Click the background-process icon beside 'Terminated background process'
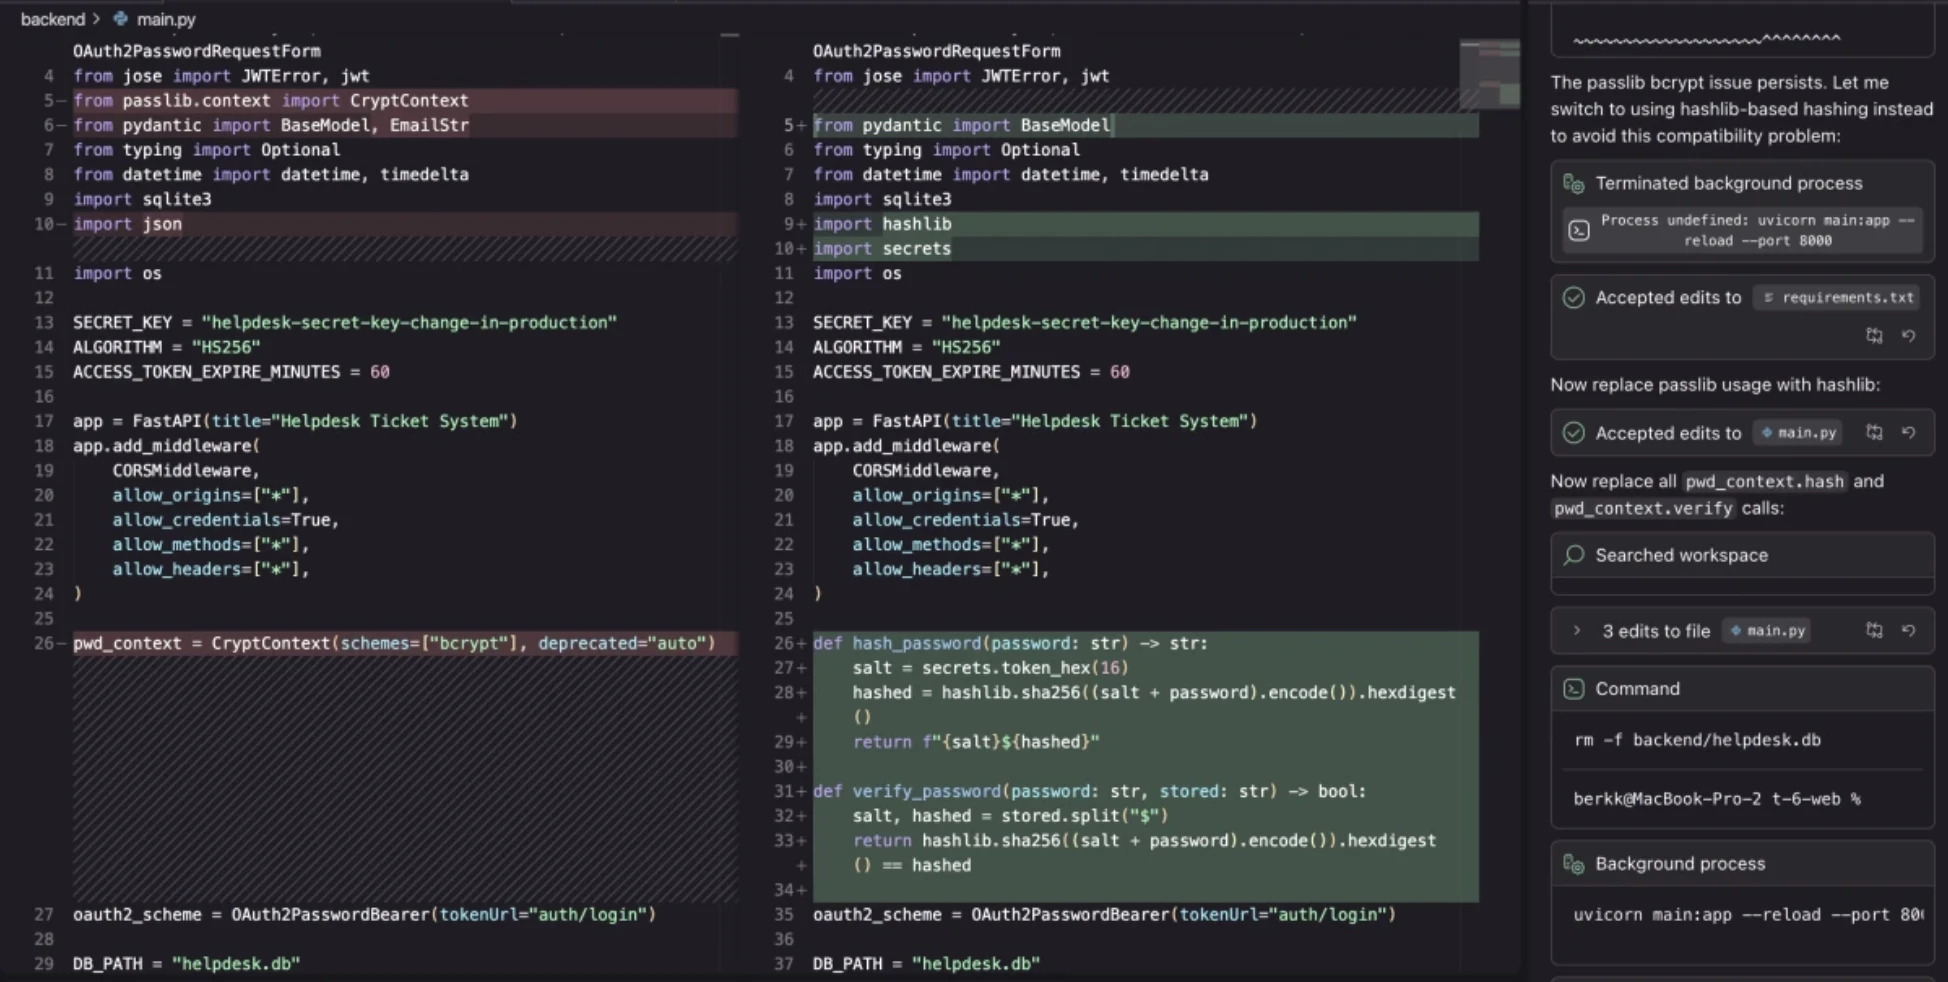 pos(1574,184)
